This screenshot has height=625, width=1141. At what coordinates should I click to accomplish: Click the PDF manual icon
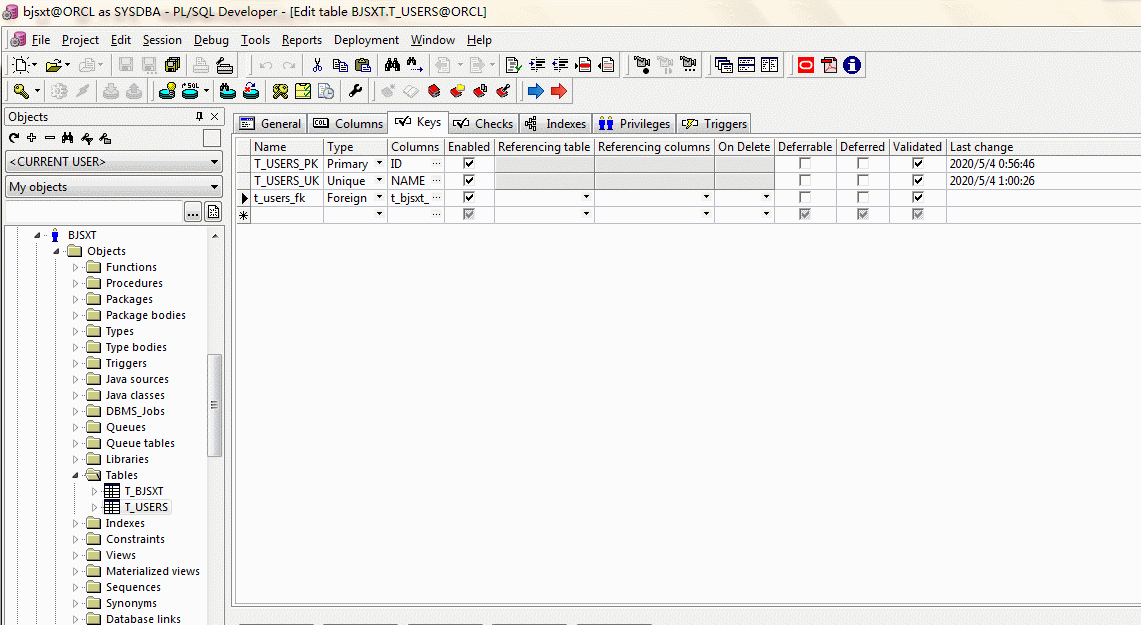pos(830,65)
